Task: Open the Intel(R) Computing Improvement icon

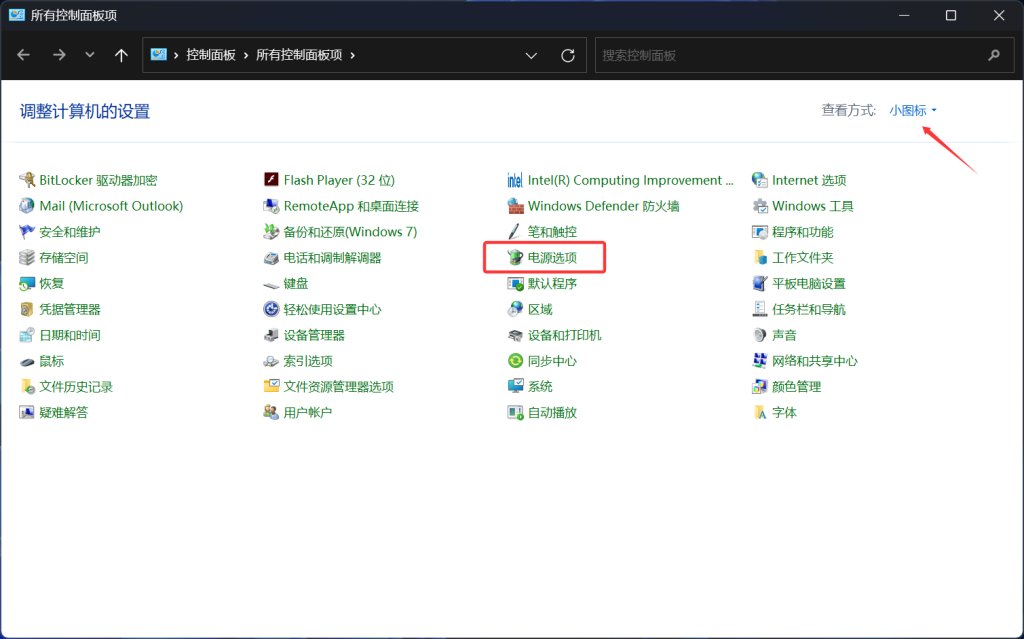Action: click(x=515, y=180)
